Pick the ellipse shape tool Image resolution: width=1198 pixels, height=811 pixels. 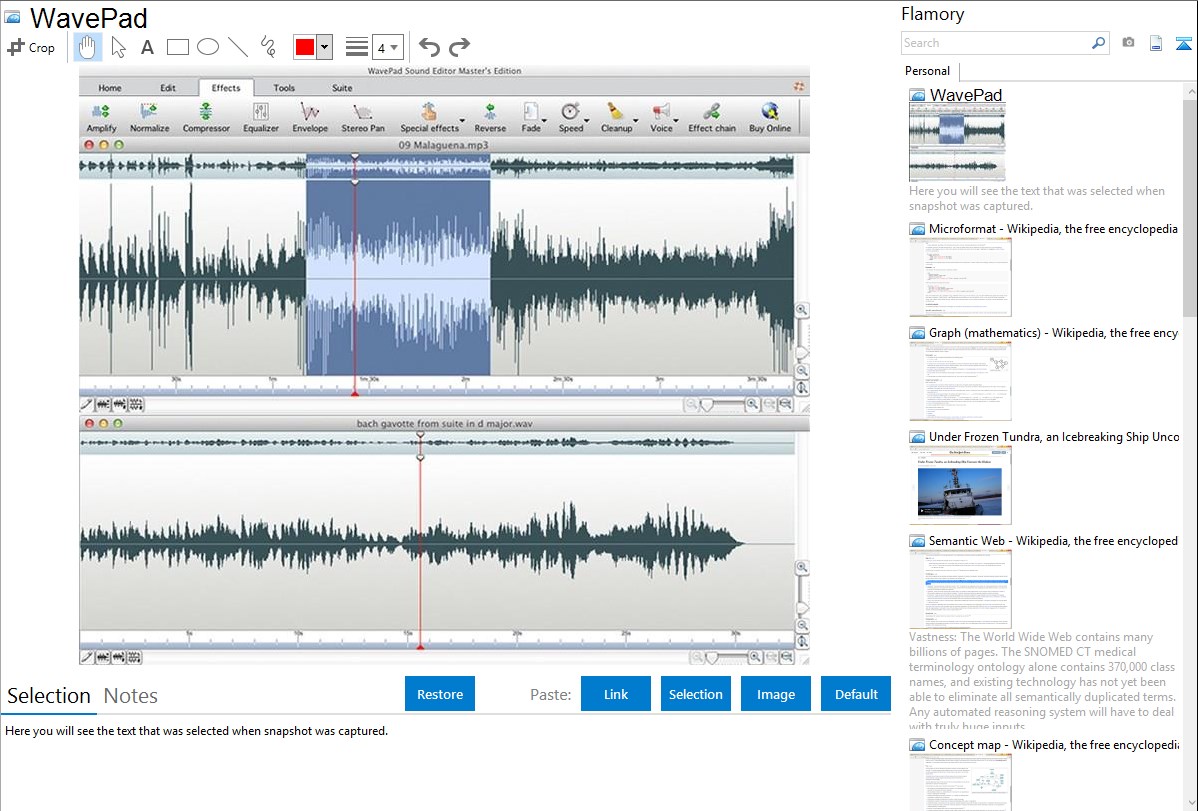point(207,47)
